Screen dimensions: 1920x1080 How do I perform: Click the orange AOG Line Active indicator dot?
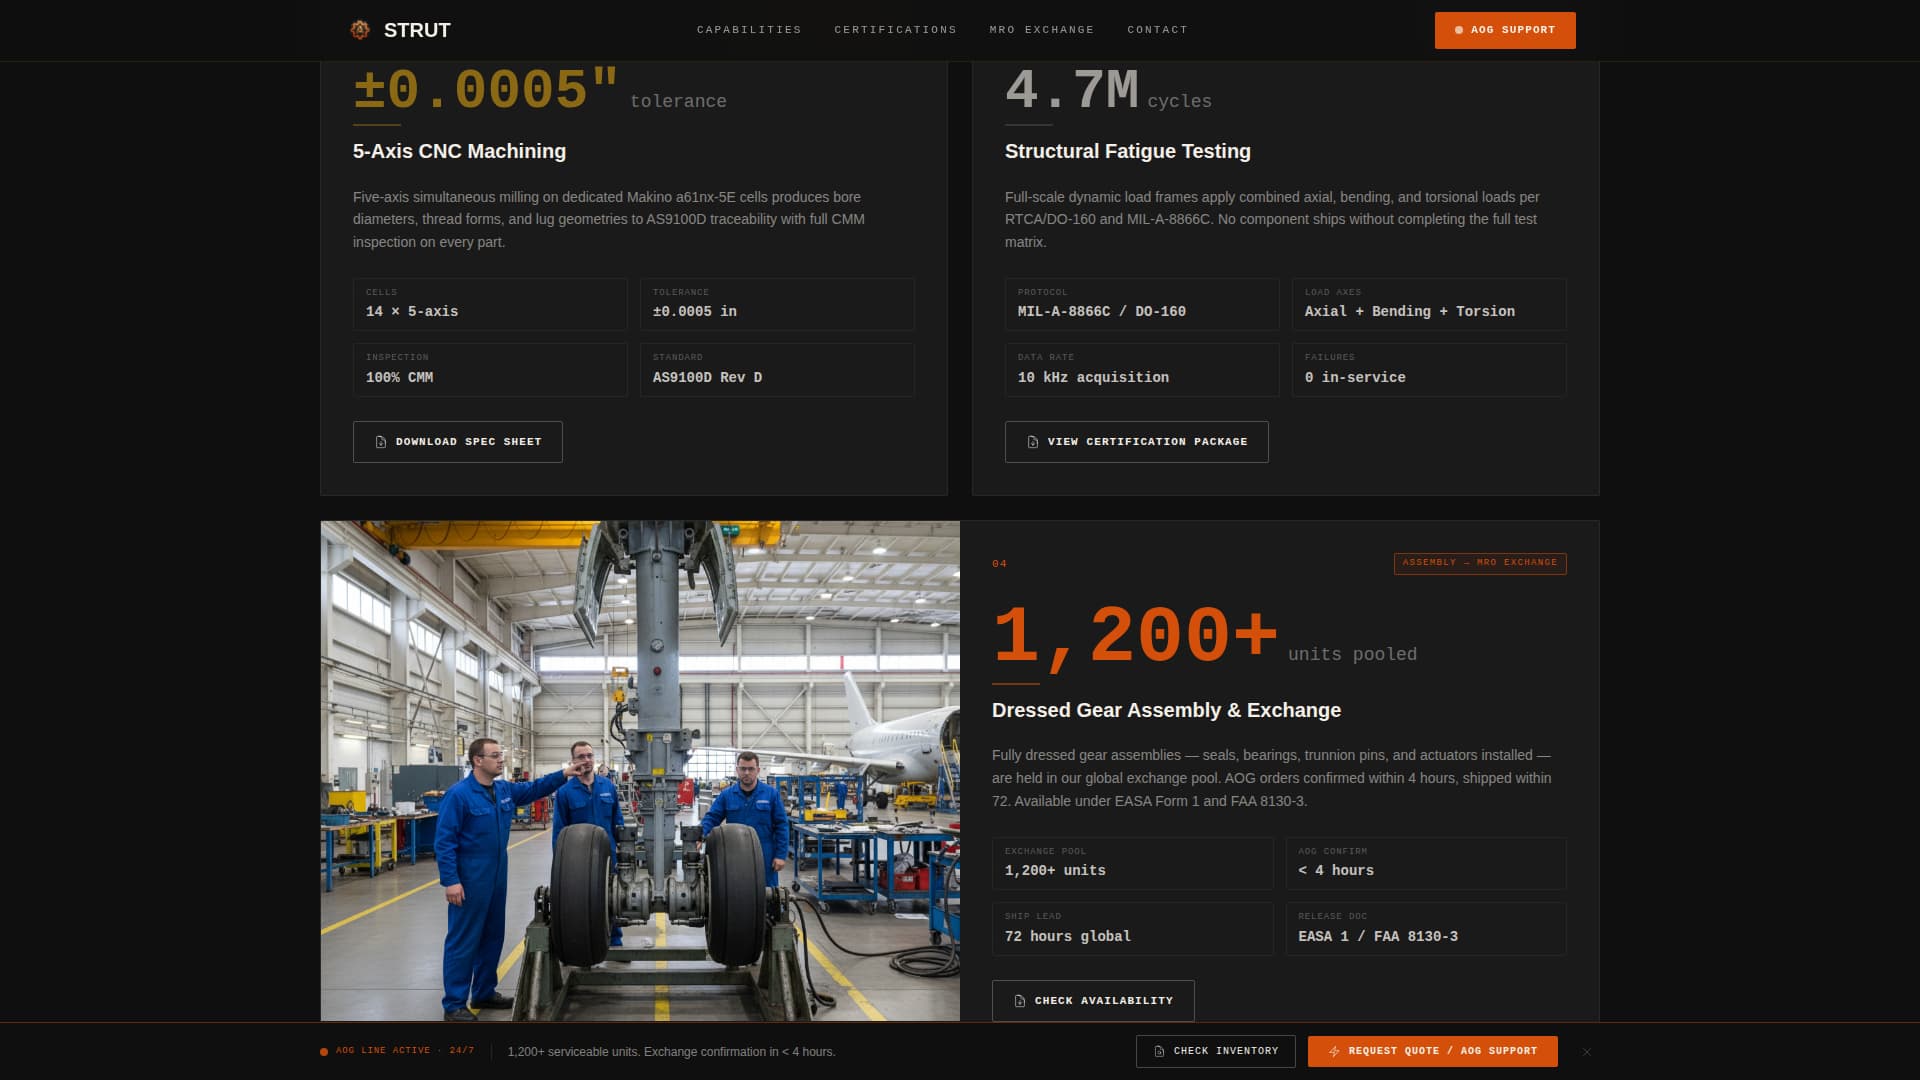[x=322, y=1051]
